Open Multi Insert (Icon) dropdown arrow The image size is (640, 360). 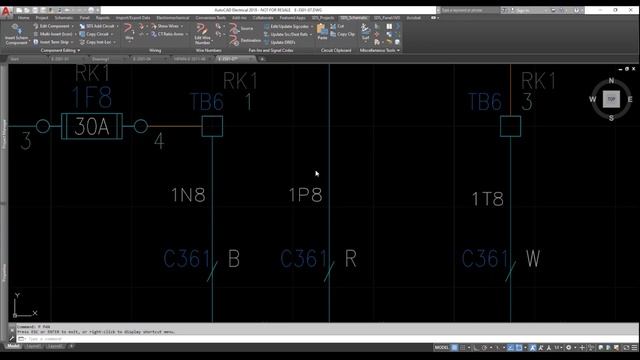75,34
